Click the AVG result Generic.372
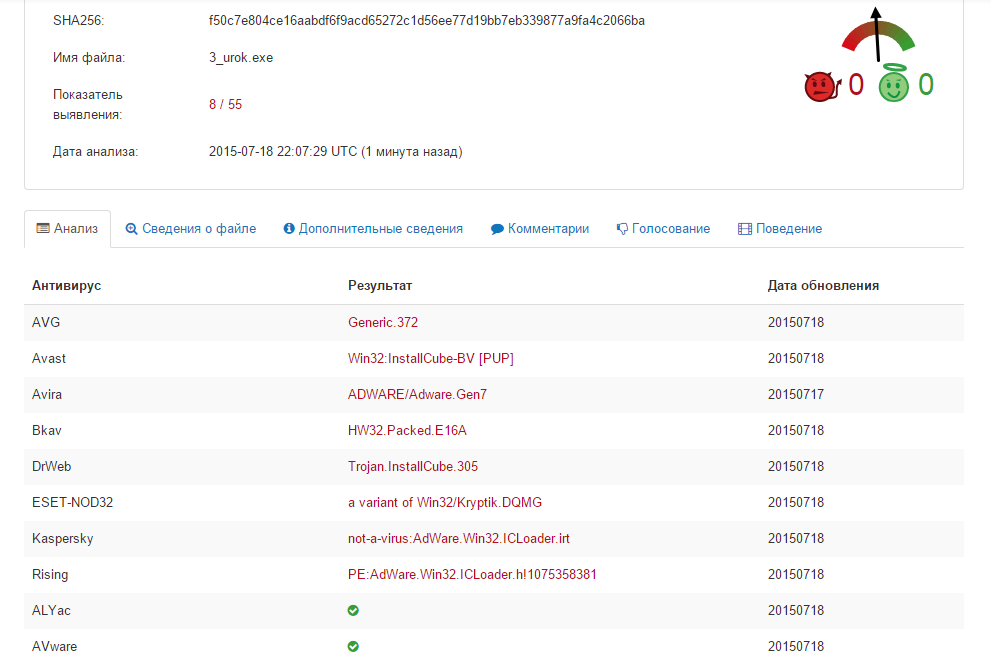The image size is (991, 659). [x=383, y=322]
